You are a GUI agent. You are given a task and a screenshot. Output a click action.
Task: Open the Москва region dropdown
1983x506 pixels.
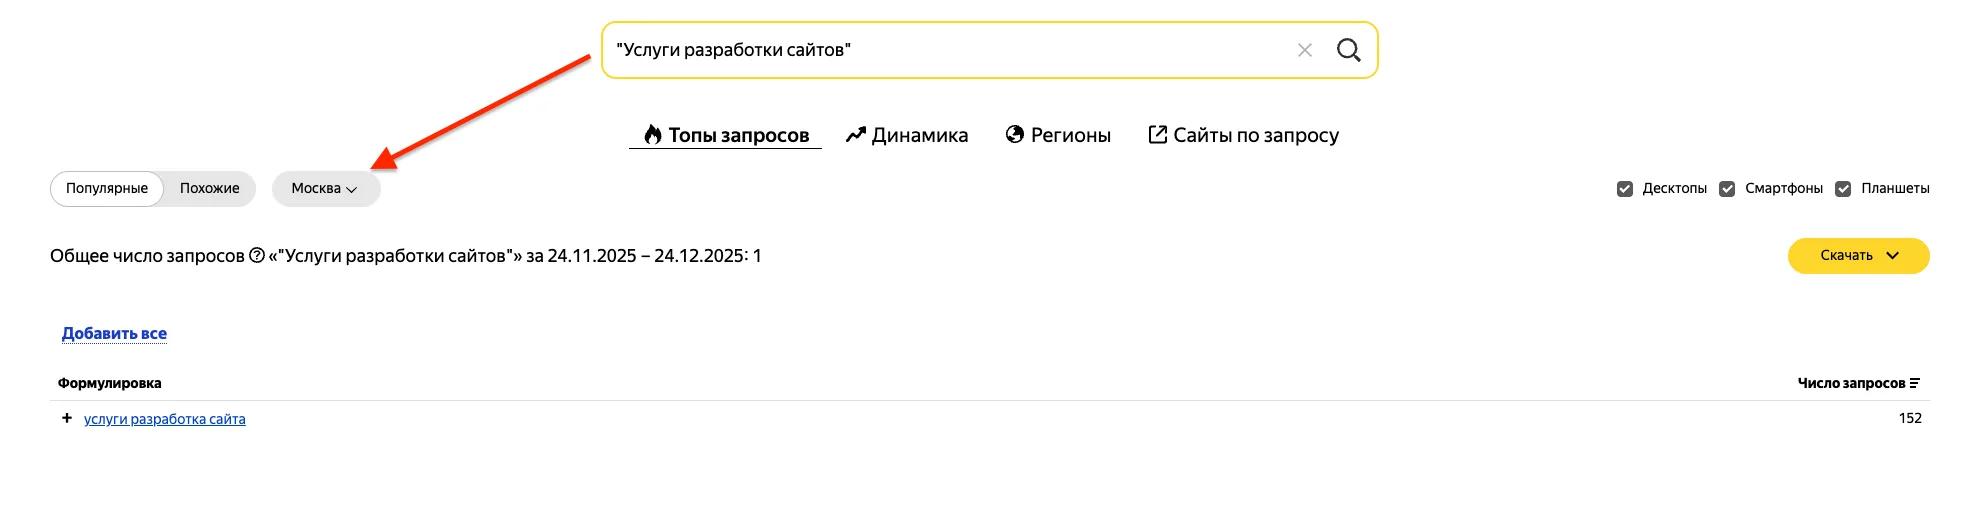pos(325,189)
